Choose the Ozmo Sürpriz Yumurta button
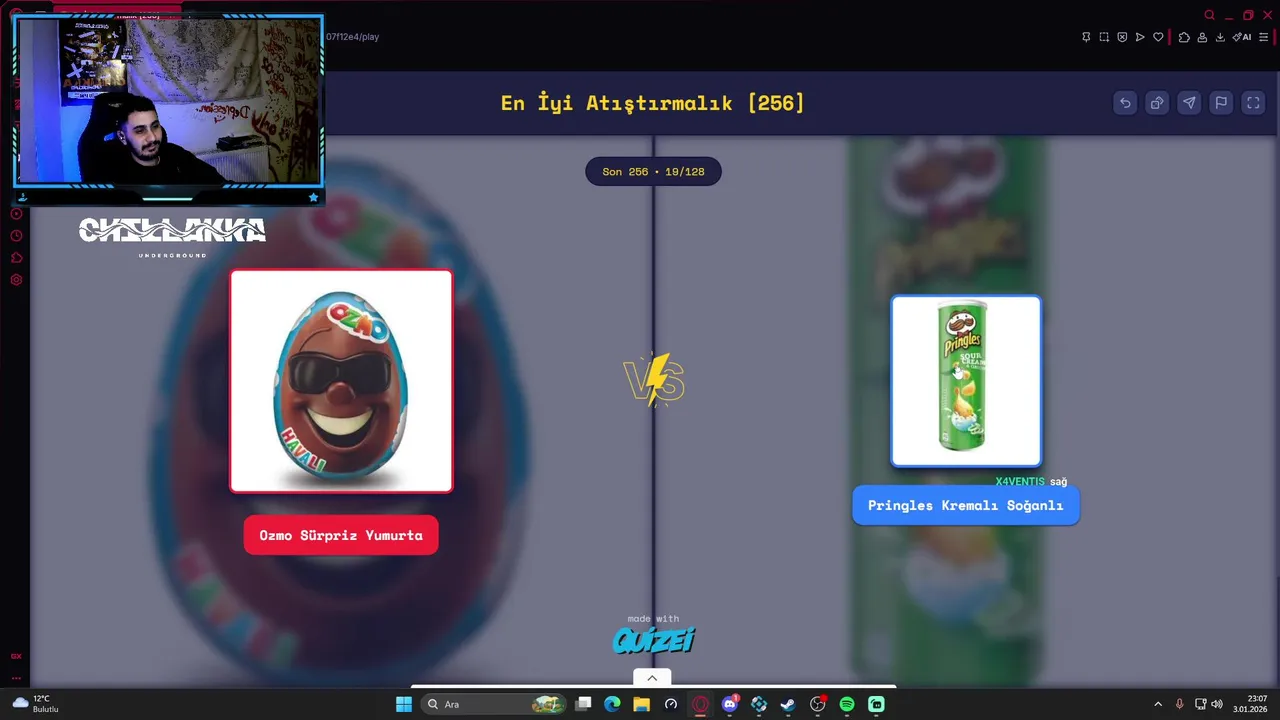Viewport: 1280px width, 720px height. point(341,535)
